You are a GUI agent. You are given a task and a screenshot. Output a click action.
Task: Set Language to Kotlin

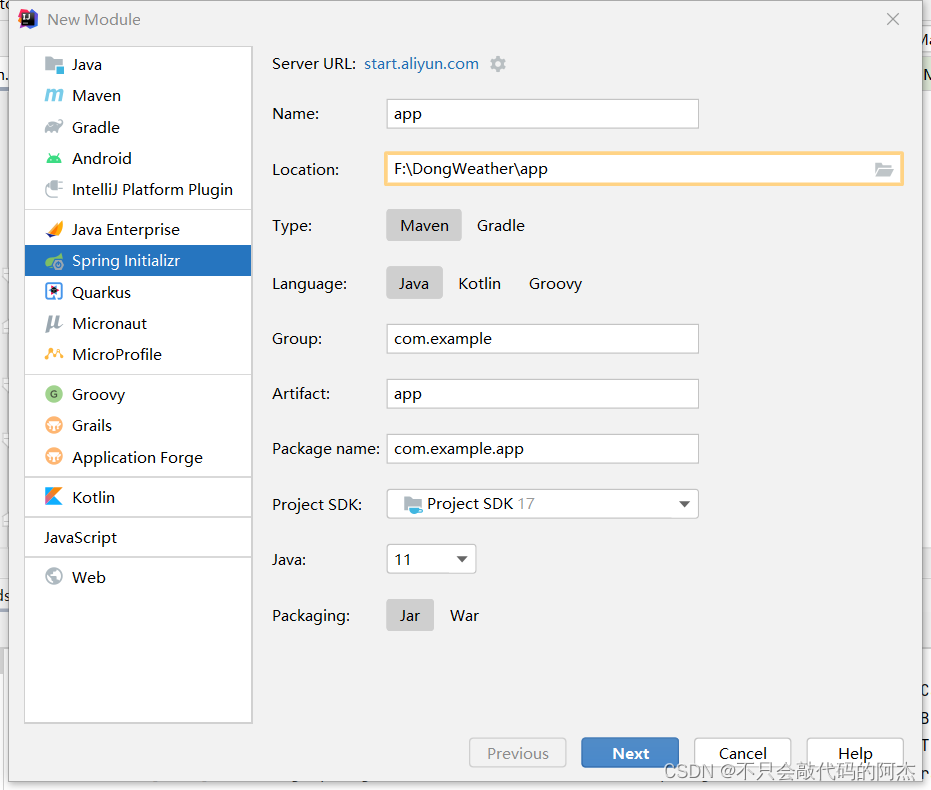[x=479, y=283]
